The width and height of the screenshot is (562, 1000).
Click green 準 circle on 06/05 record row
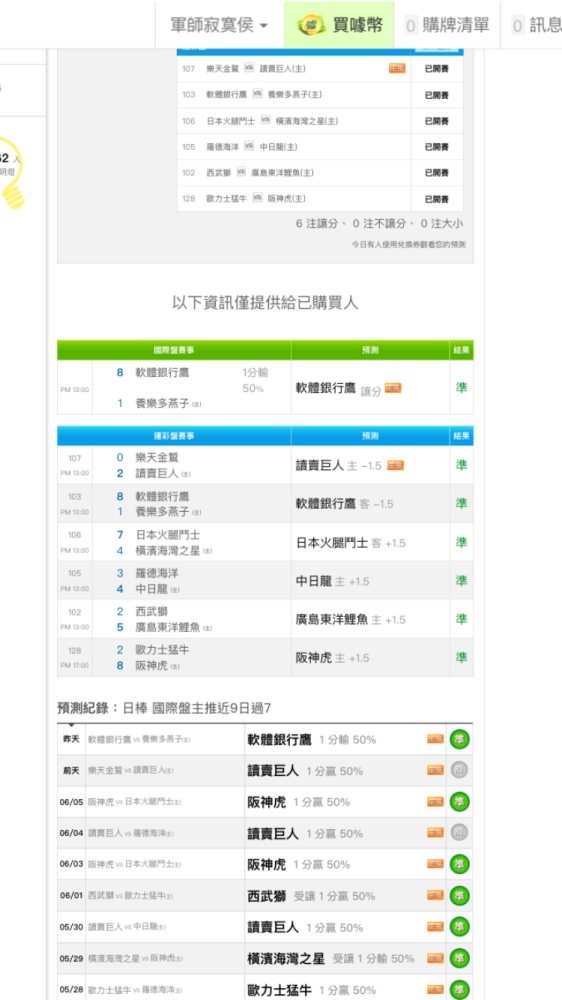pos(459,802)
